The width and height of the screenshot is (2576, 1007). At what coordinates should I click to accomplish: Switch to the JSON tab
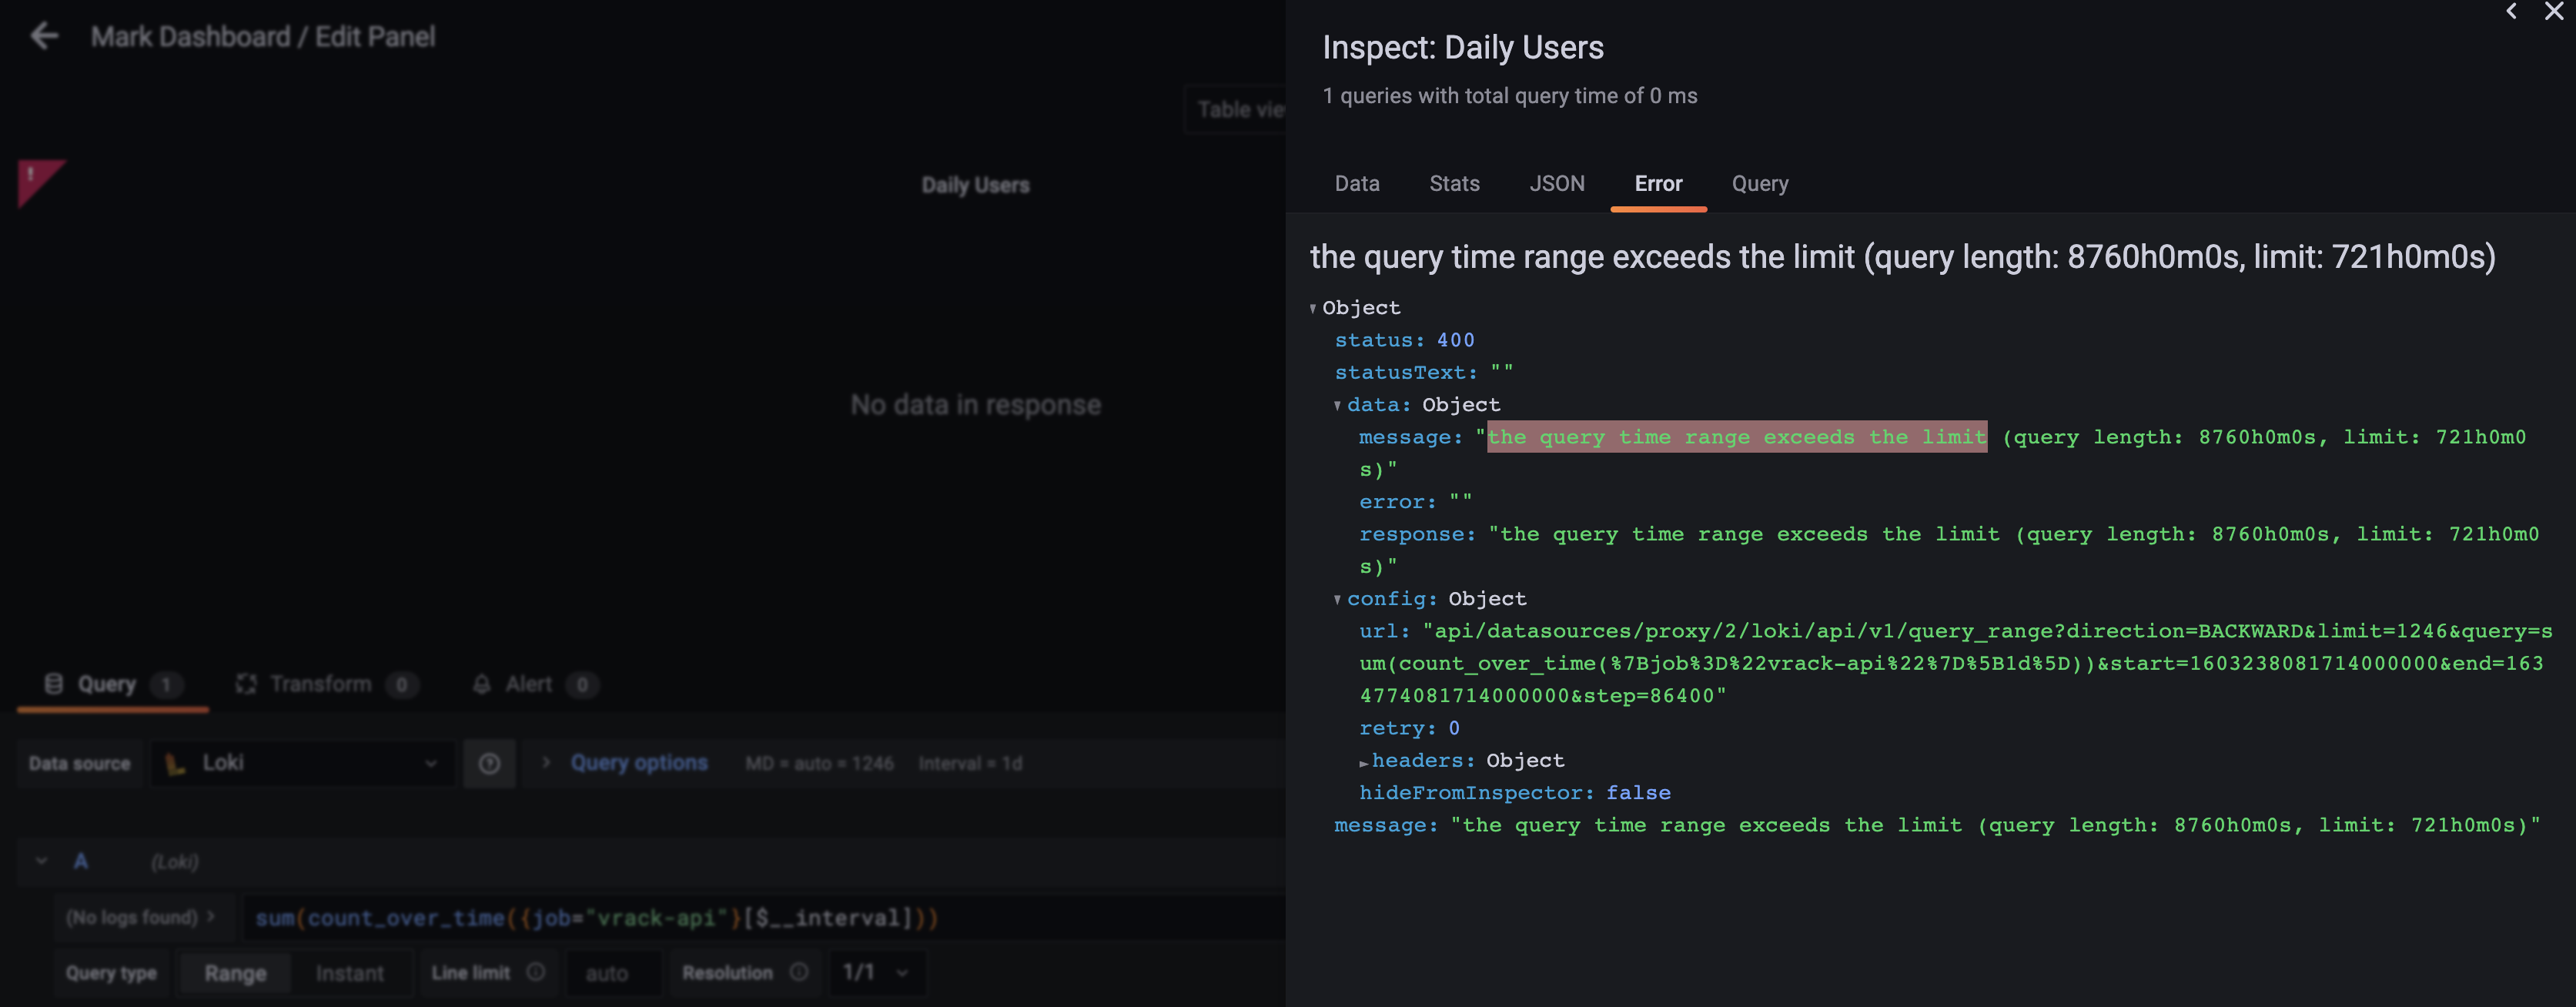[1557, 183]
